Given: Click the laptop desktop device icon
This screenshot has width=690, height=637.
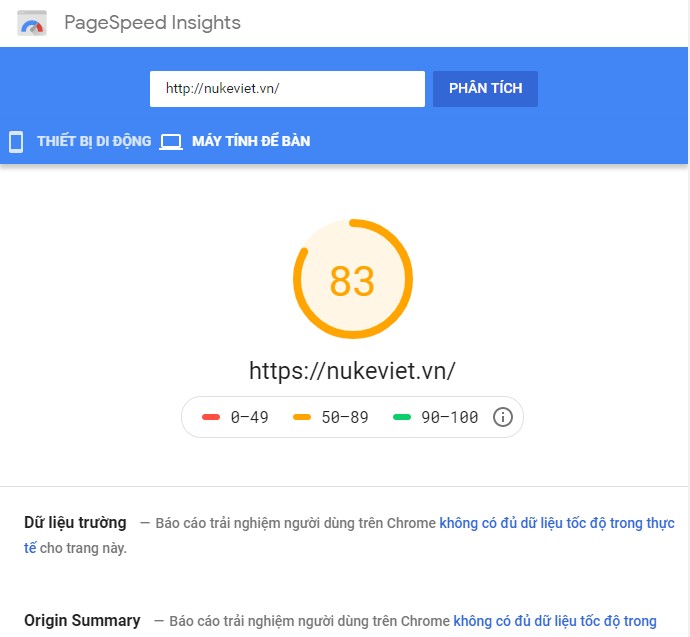Looking at the screenshot, I should point(171,142).
